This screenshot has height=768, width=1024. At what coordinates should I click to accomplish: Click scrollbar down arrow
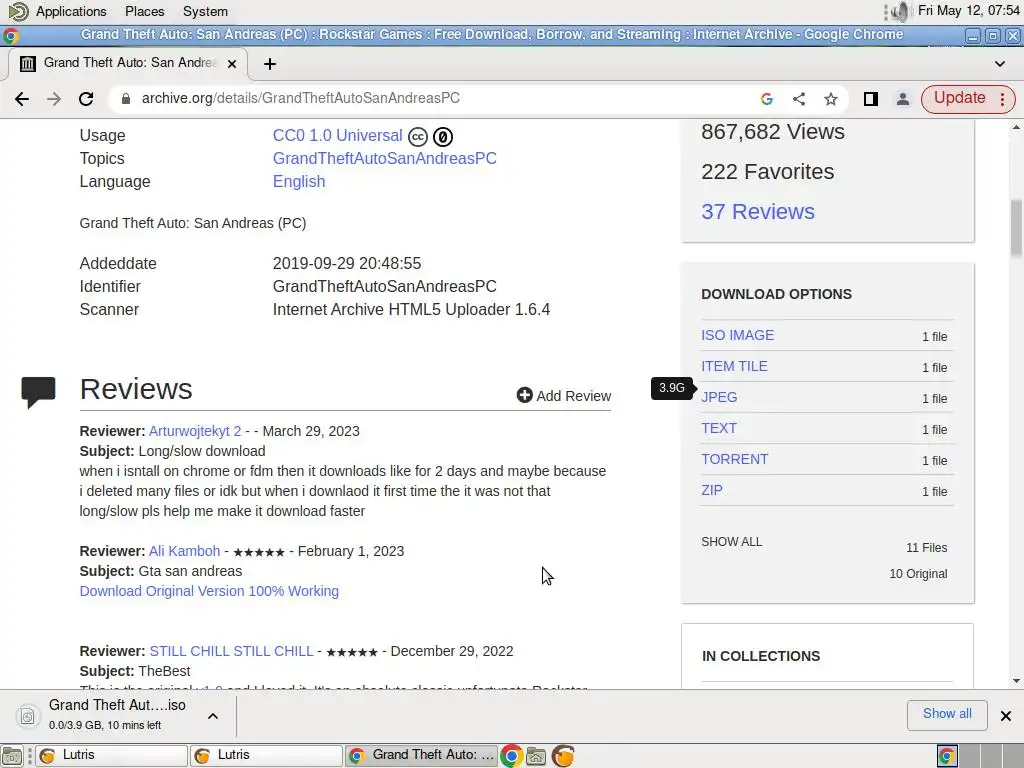tap(1016, 680)
